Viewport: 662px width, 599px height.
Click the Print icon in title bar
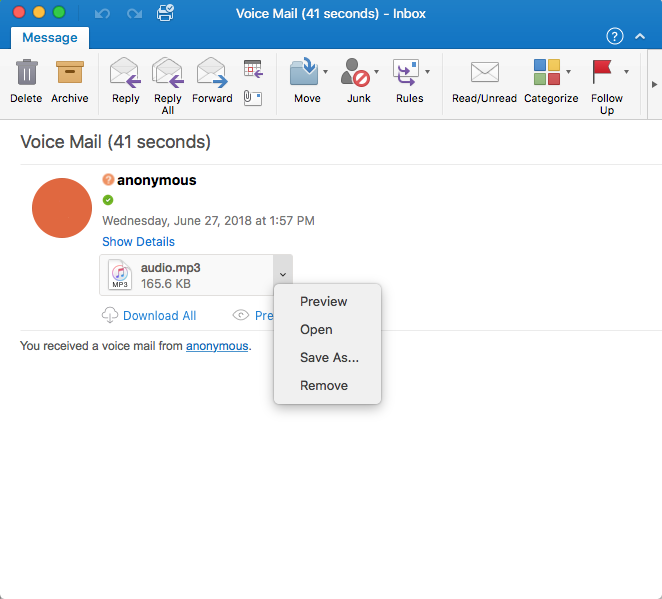(x=165, y=13)
